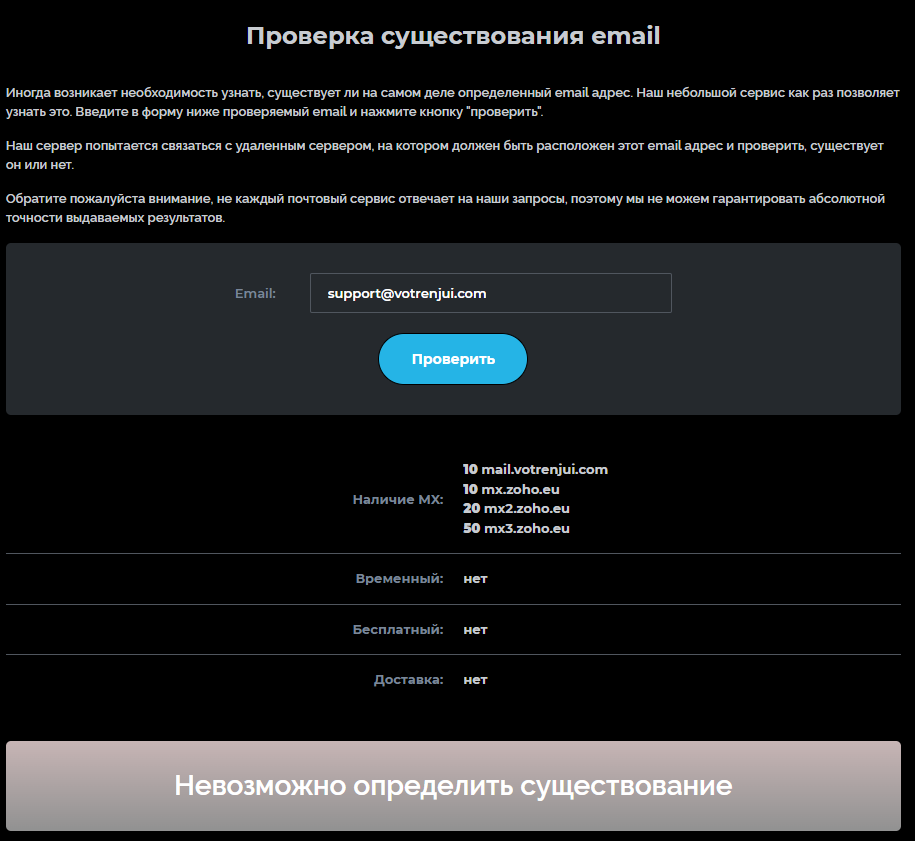
Task: Select the text support@votrenjui.com in the field
Action: click(x=405, y=293)
